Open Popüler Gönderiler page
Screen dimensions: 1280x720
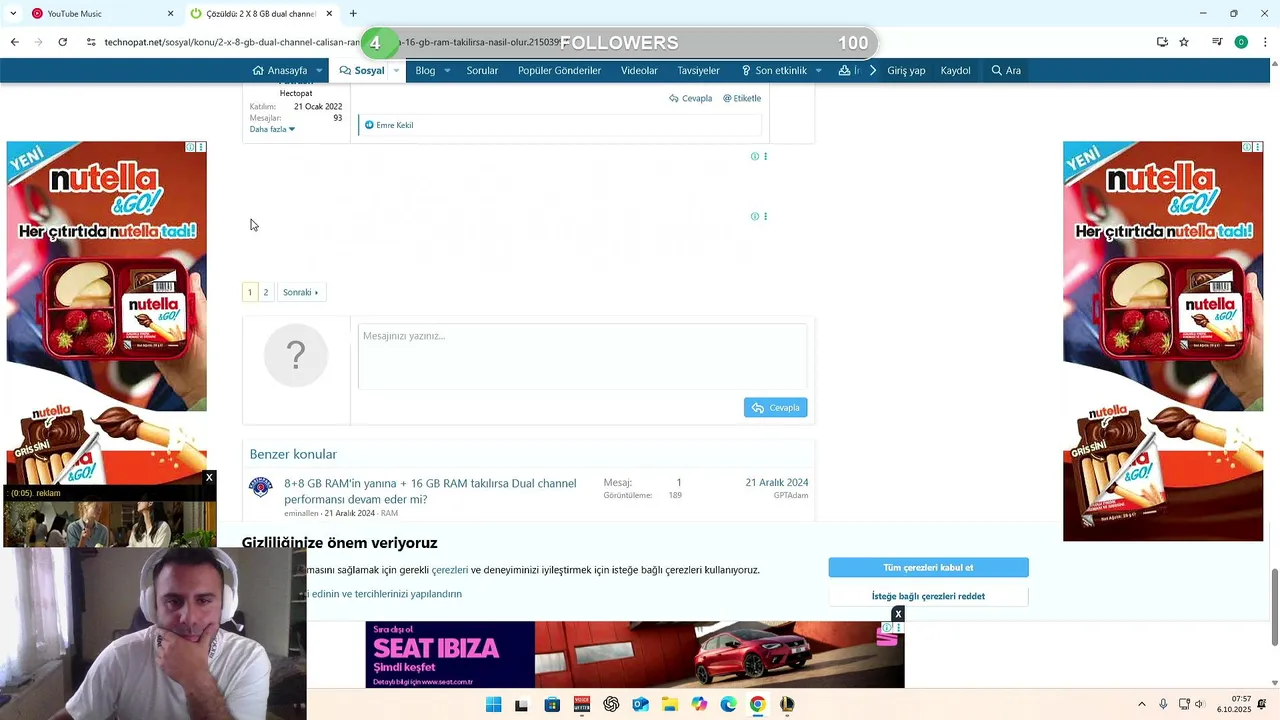click(x=559, y=70)
